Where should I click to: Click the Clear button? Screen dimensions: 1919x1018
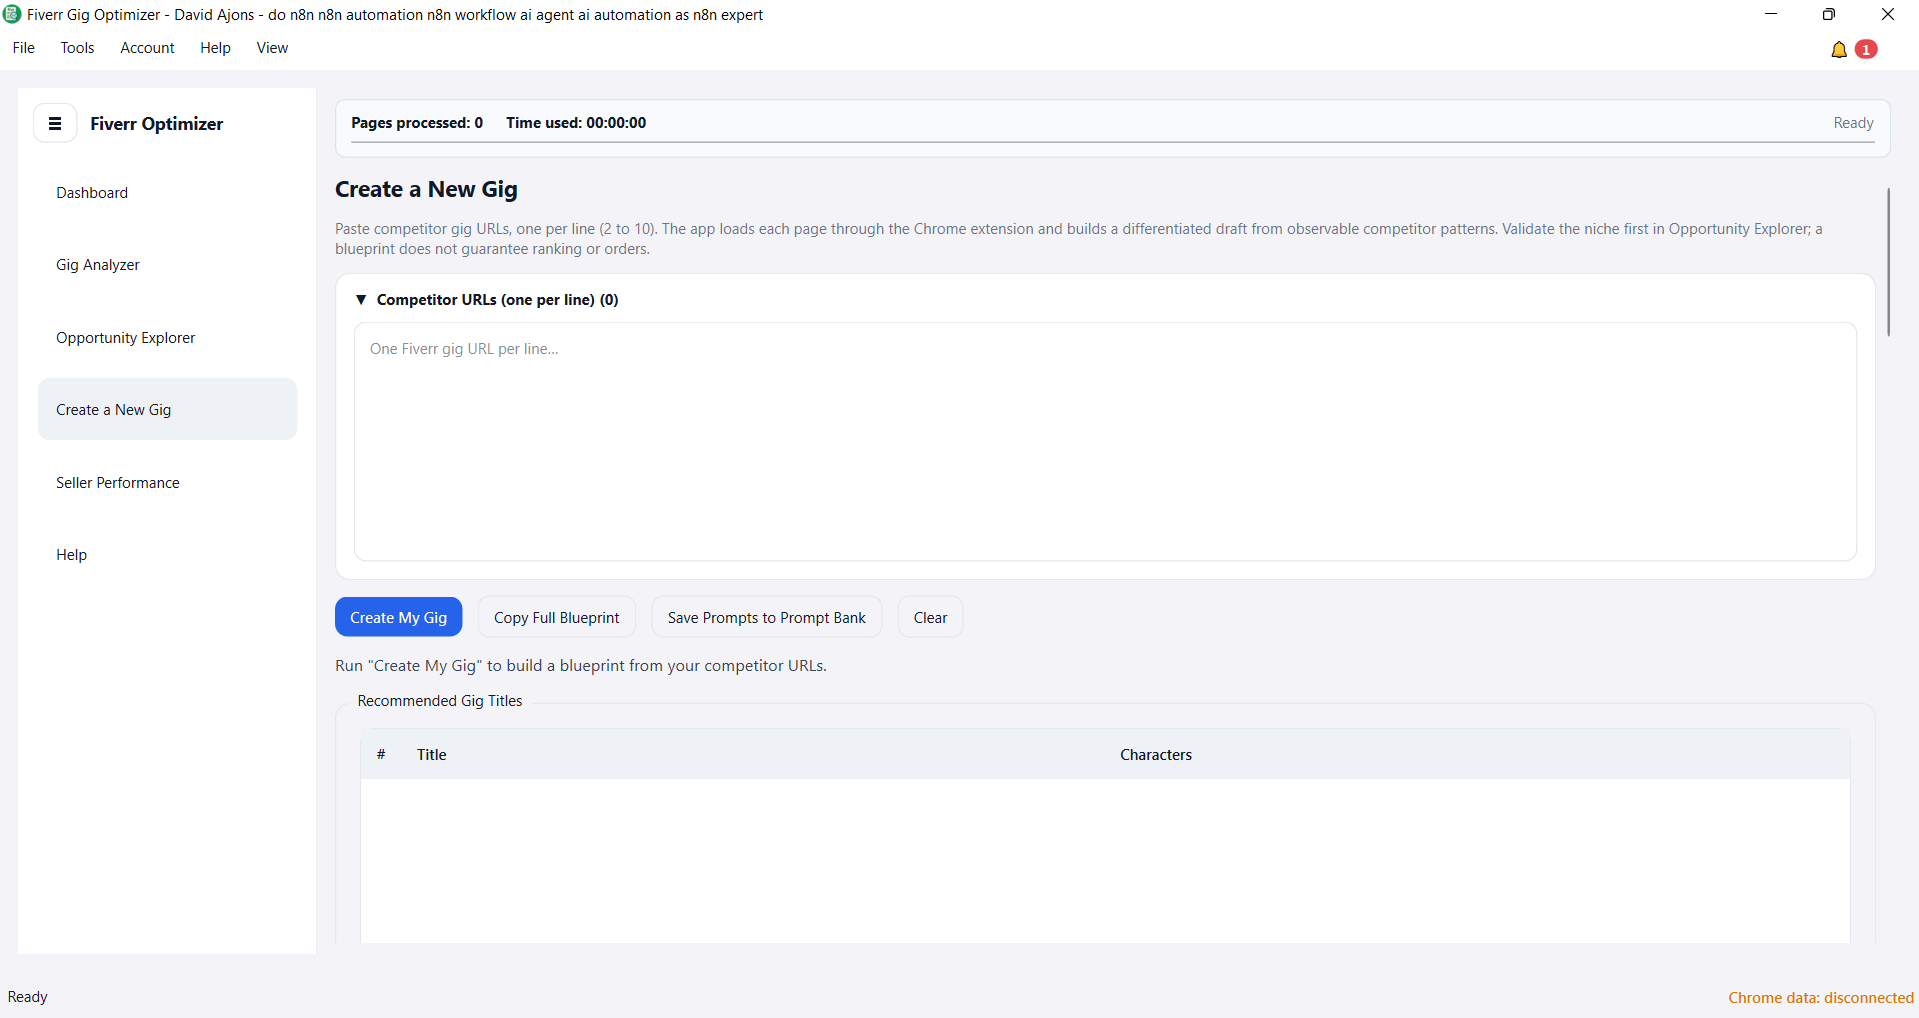click(930, 618)
